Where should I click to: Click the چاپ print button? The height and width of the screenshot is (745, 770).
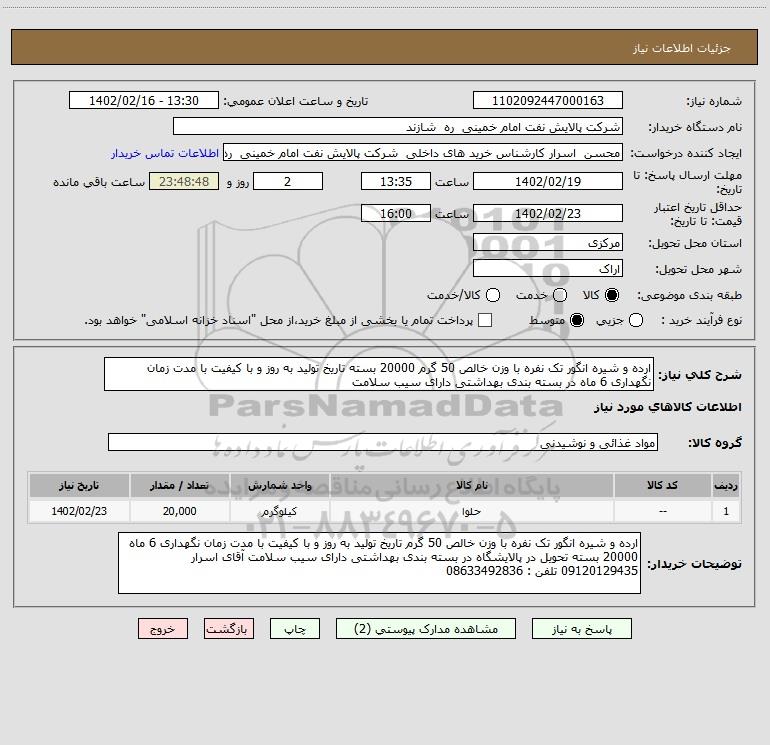tap(295, 629)
